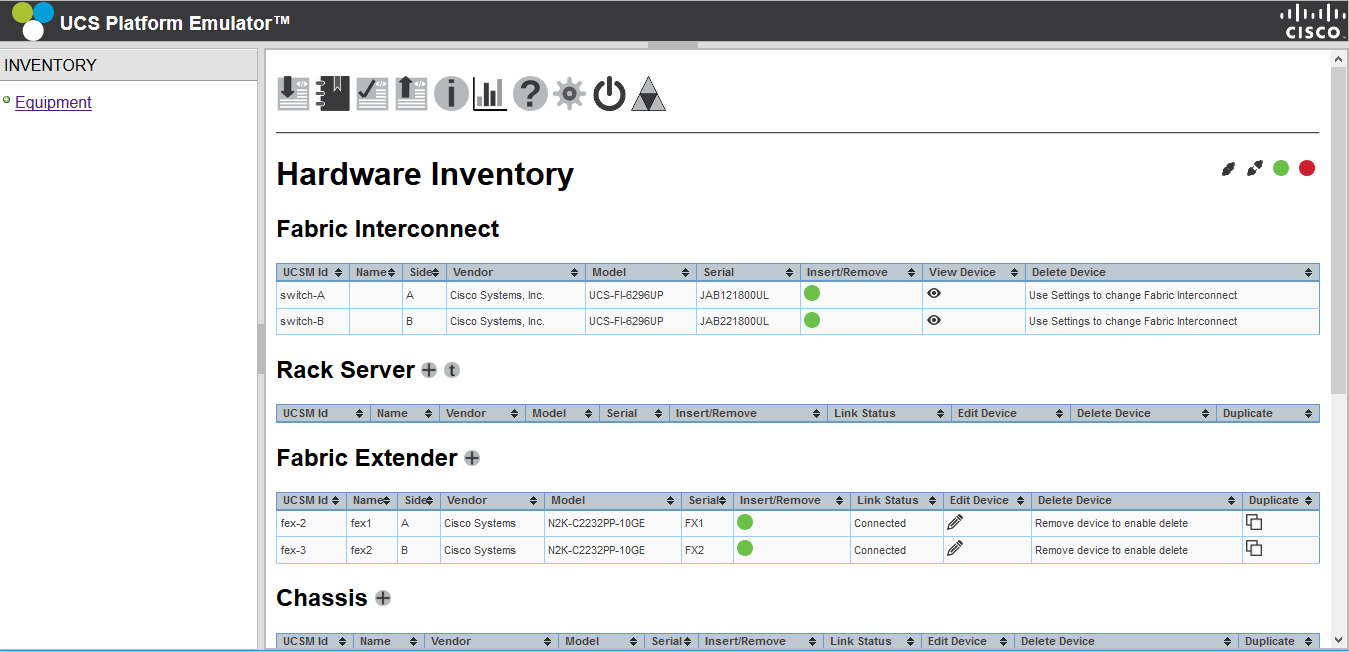Click 'Remove device to enable delete' for fex-2

click(1111, 523)
